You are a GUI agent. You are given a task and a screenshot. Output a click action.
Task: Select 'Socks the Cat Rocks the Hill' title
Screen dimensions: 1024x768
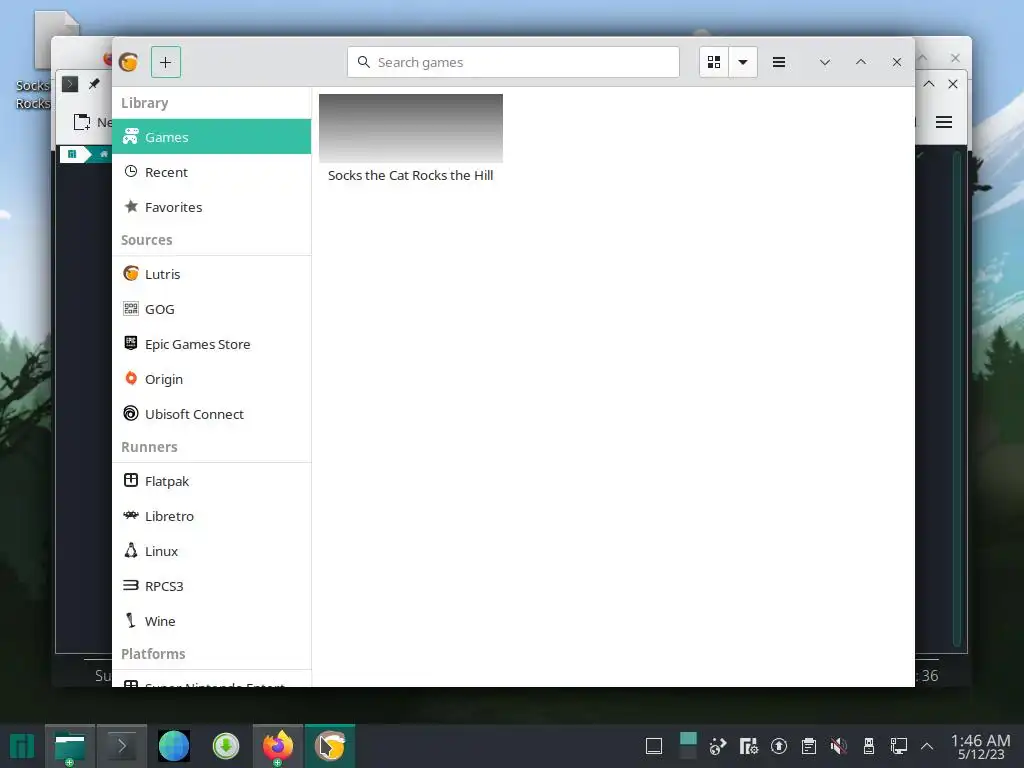[411, 175]
